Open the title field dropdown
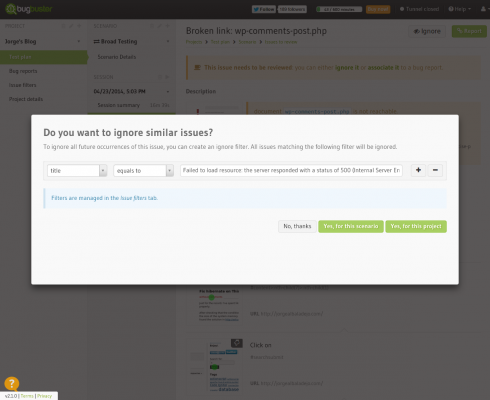Viewport: 490px width, 400px height. pyautogui.click(x=77, y=171)
